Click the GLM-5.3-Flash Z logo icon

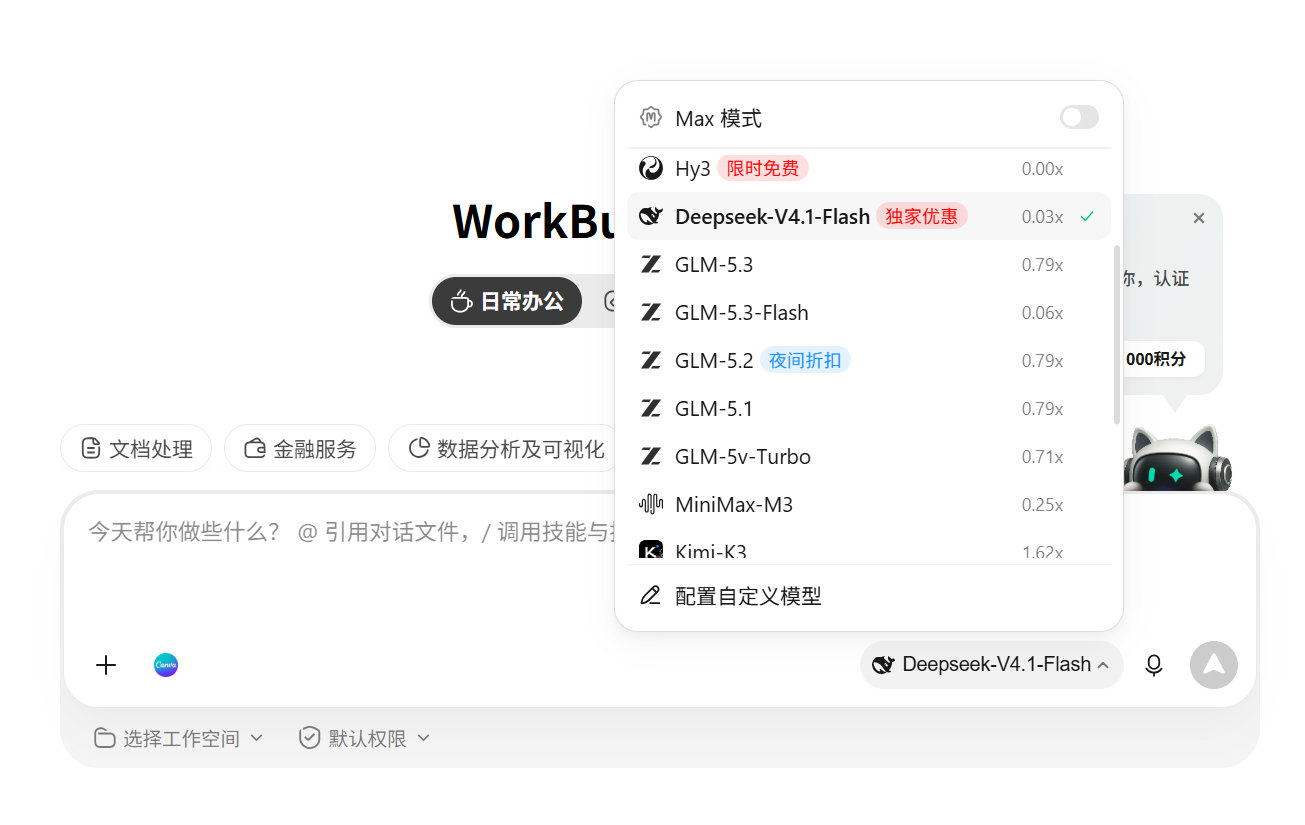click(651, 312)
